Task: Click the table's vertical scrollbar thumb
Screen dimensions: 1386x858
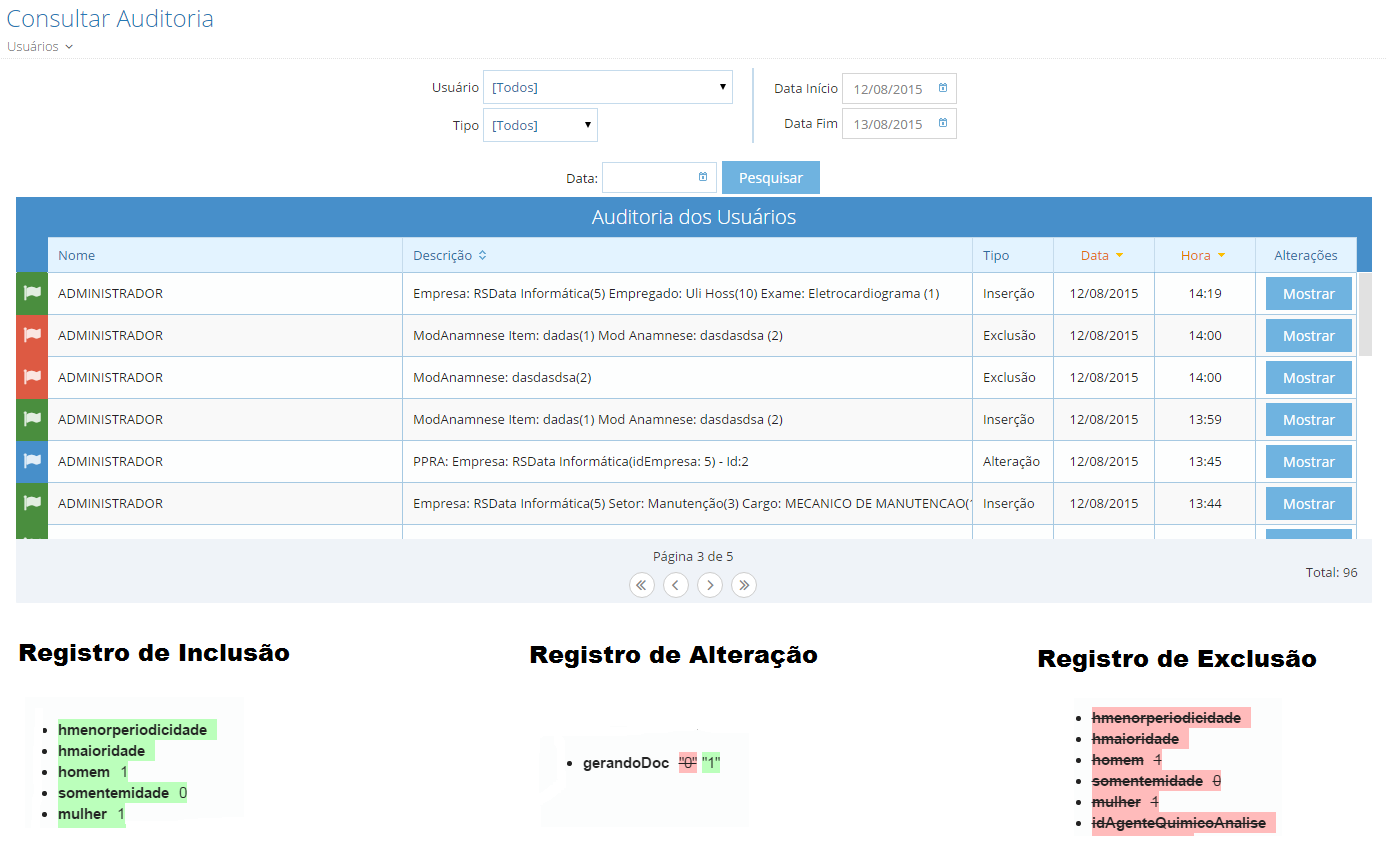Action: point(1365,313)
